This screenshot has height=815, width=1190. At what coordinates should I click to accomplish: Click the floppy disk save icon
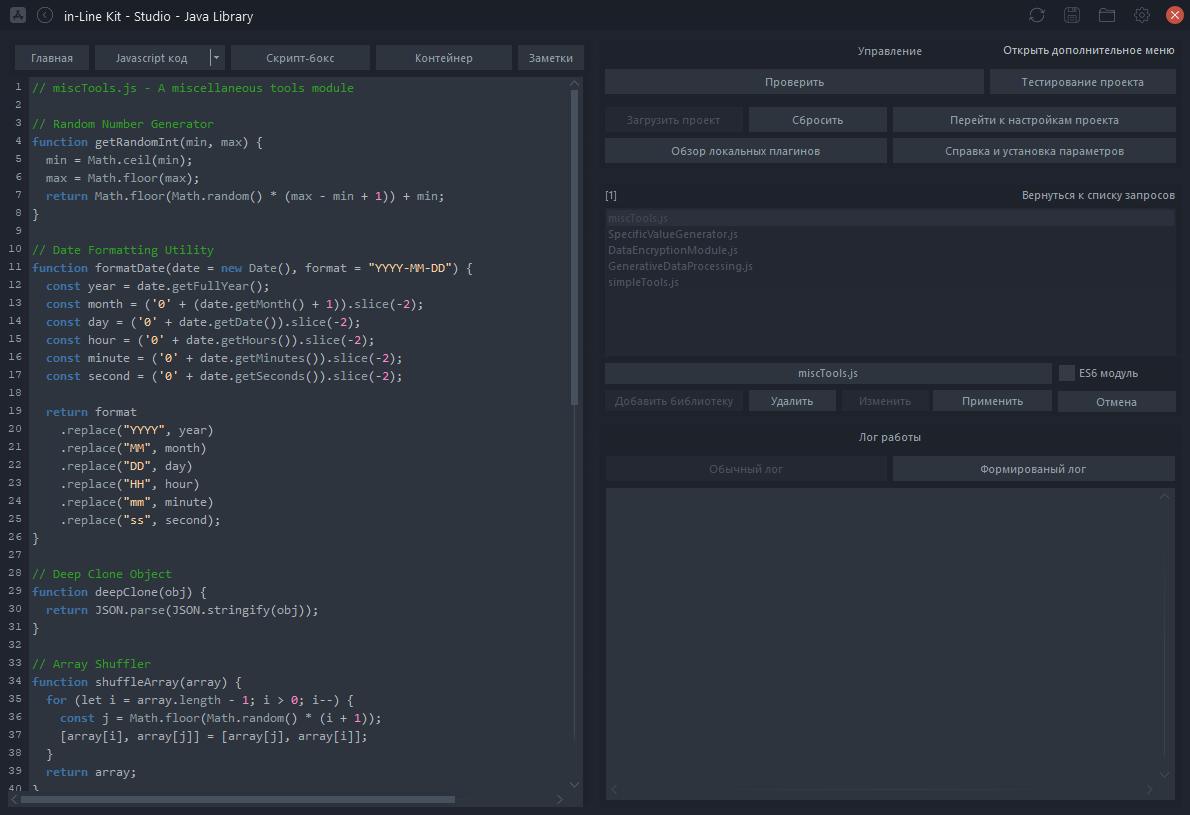pyautogui.click(x=1072, y=15)
